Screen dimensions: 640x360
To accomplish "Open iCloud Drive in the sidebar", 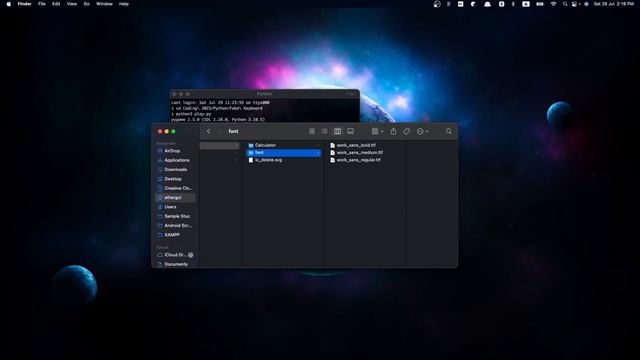I will [x=172, y=255].
